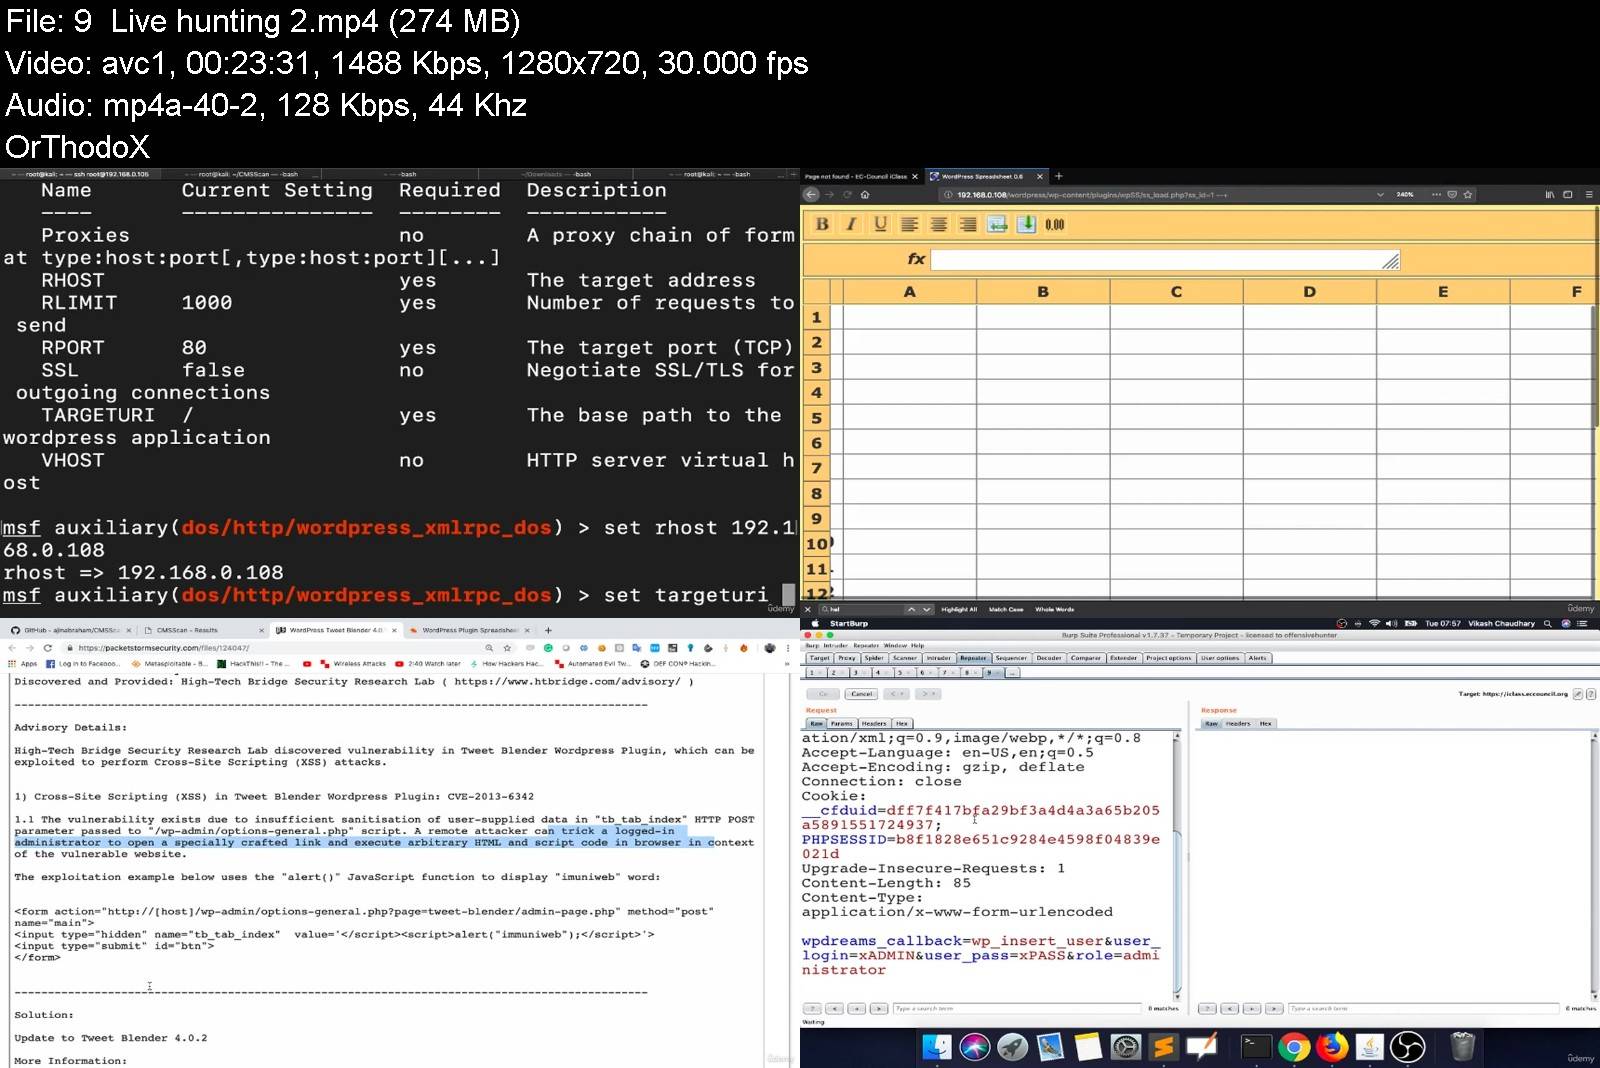
Task: Select column B header in spreadsheet
Action: (1043, 292)
